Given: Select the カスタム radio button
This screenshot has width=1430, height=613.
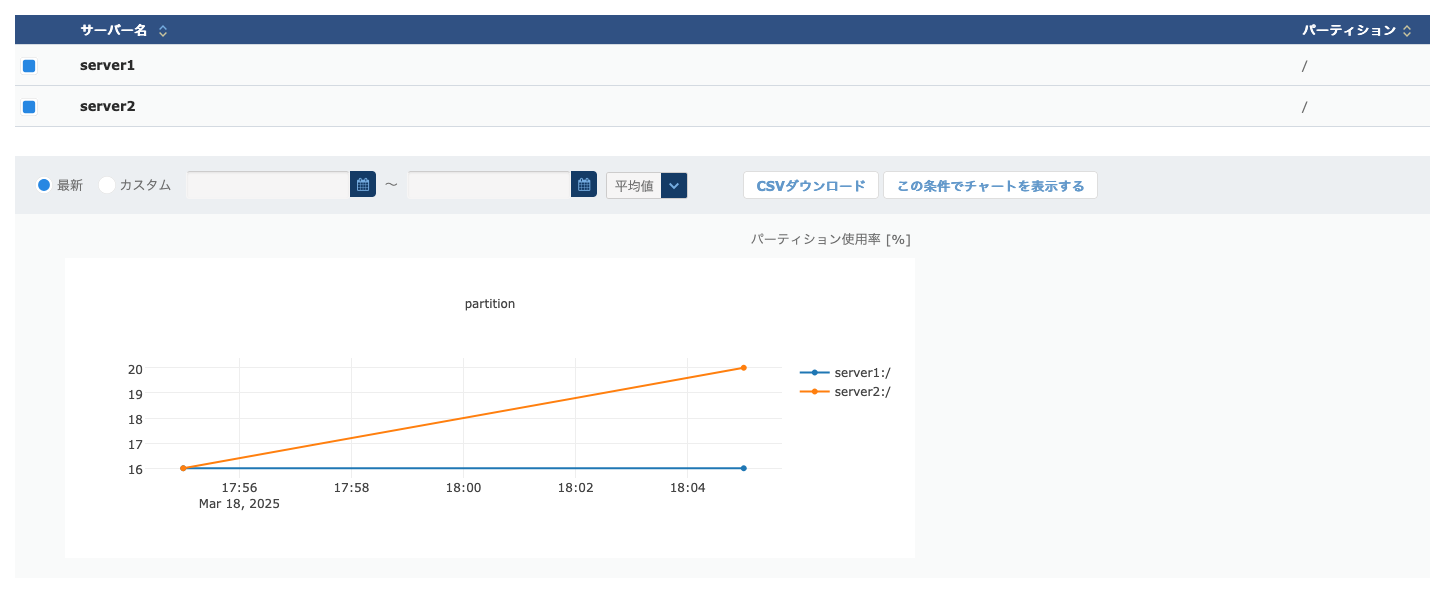Looking at the screenshot, I should [107, 185].
